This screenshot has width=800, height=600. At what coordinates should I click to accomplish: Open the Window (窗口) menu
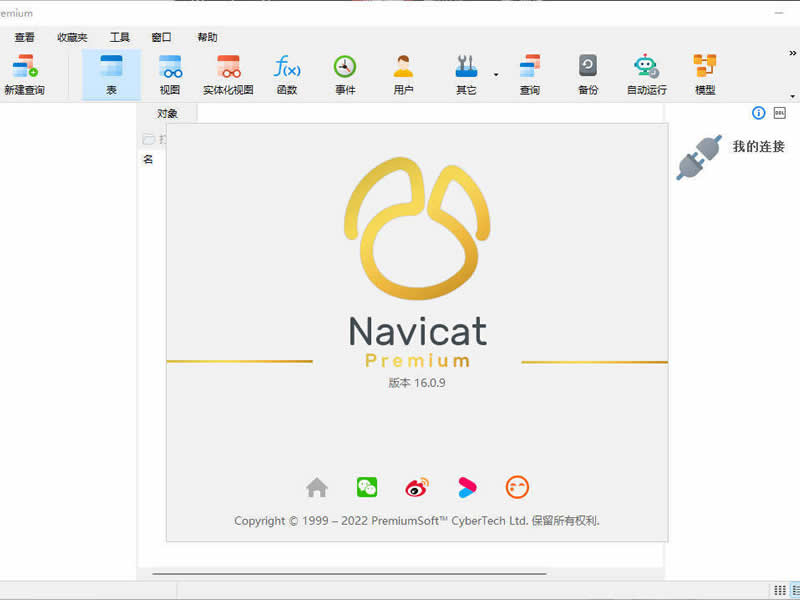click(x=161, y=37)
